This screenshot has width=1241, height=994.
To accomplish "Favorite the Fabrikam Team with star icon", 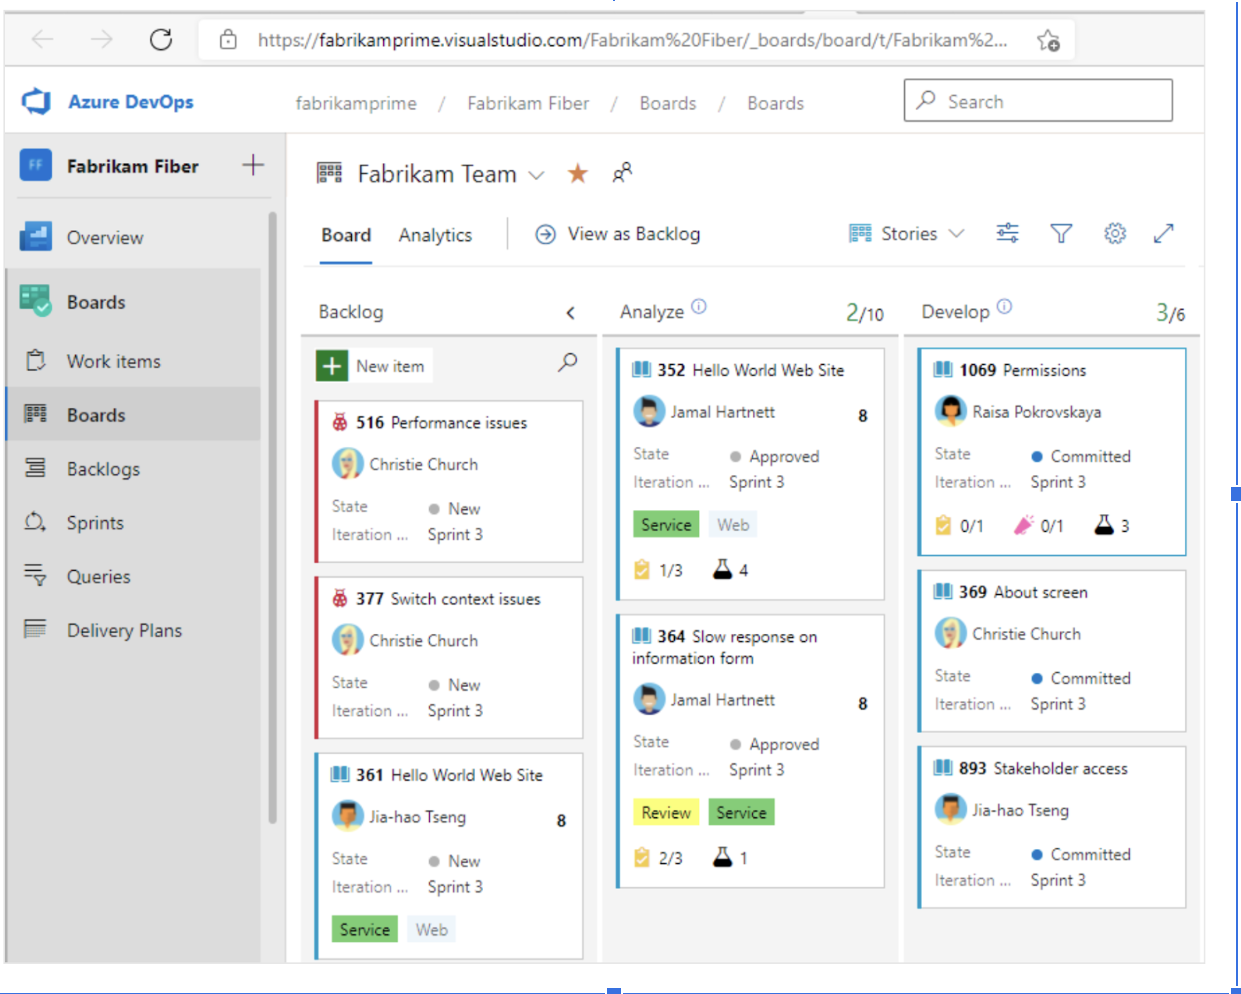I will click(577, 173).
